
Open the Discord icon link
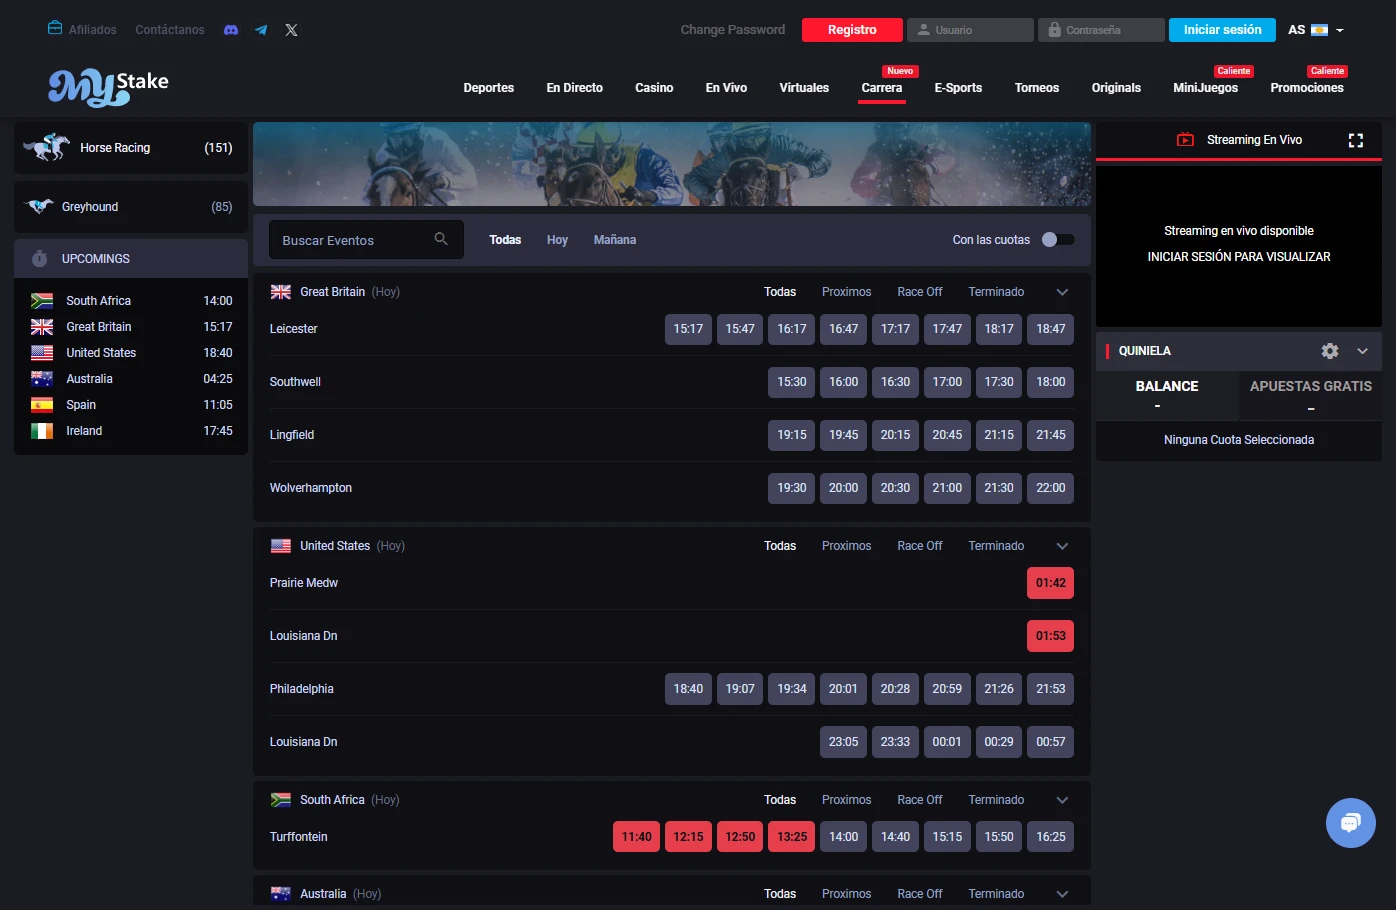point(231,30)
